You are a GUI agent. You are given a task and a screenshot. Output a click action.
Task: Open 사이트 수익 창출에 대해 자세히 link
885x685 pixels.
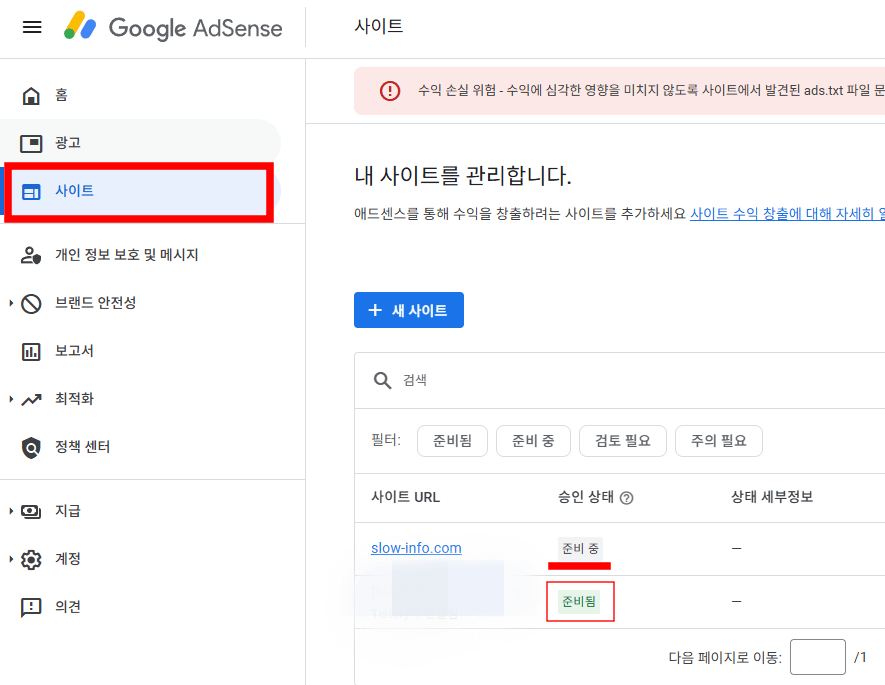(x=787, y=214)
